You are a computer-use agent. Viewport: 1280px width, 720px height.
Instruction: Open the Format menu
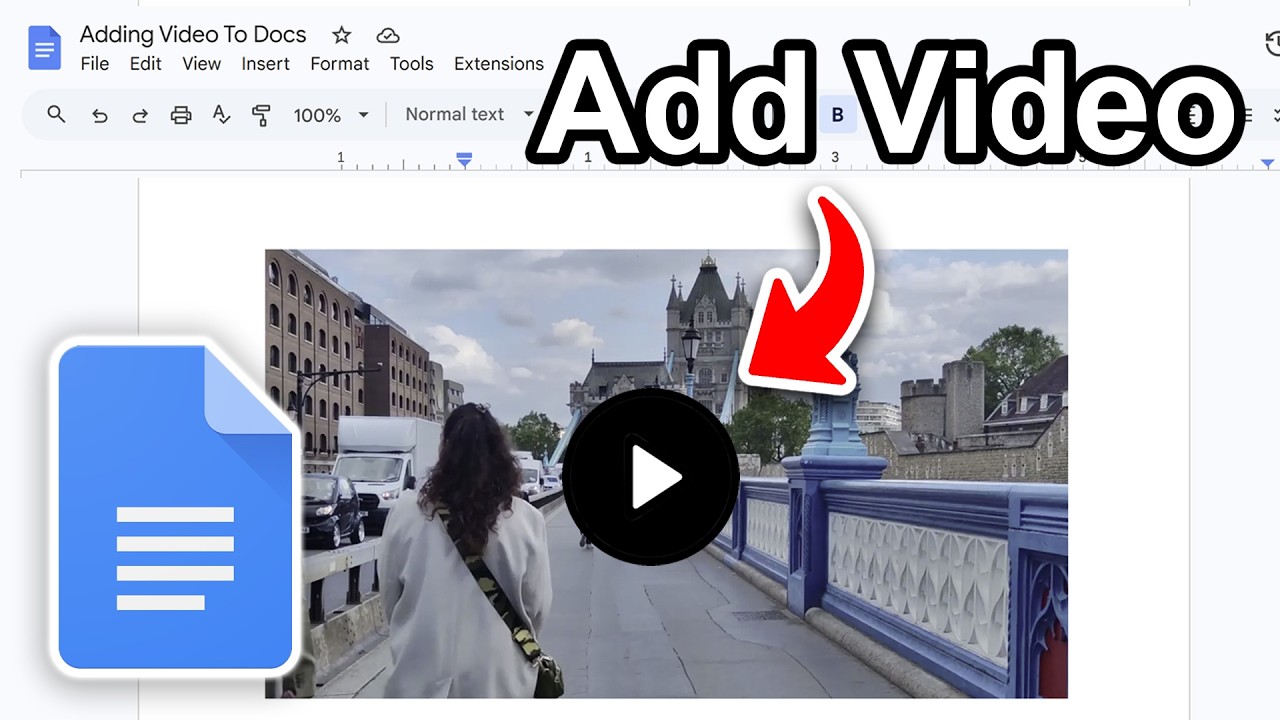pos(340,63)
